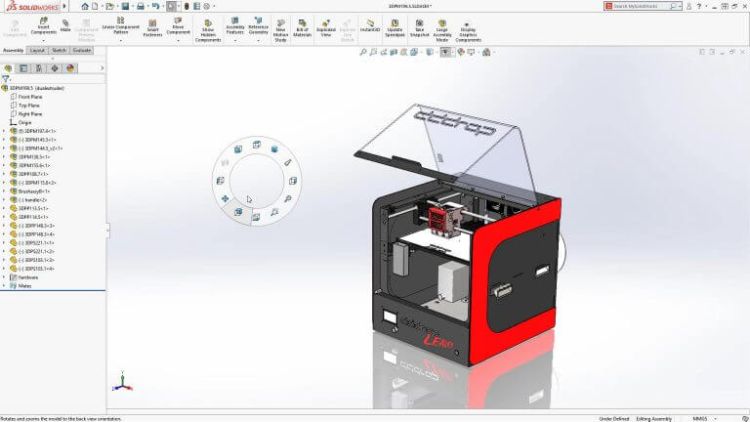Open the Insert Components dropdown arrow
Viewport: 750px width, 422px height.
pyautogui.click(x=44, y=41)
